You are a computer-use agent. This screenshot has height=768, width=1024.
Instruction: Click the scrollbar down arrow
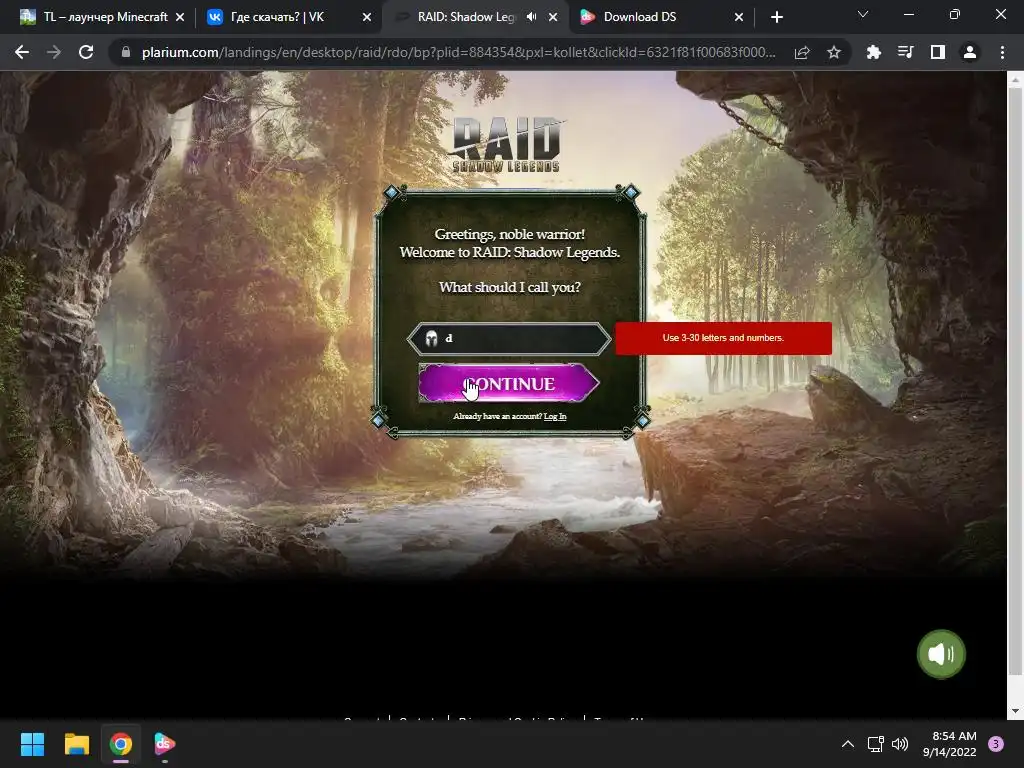1015,711
